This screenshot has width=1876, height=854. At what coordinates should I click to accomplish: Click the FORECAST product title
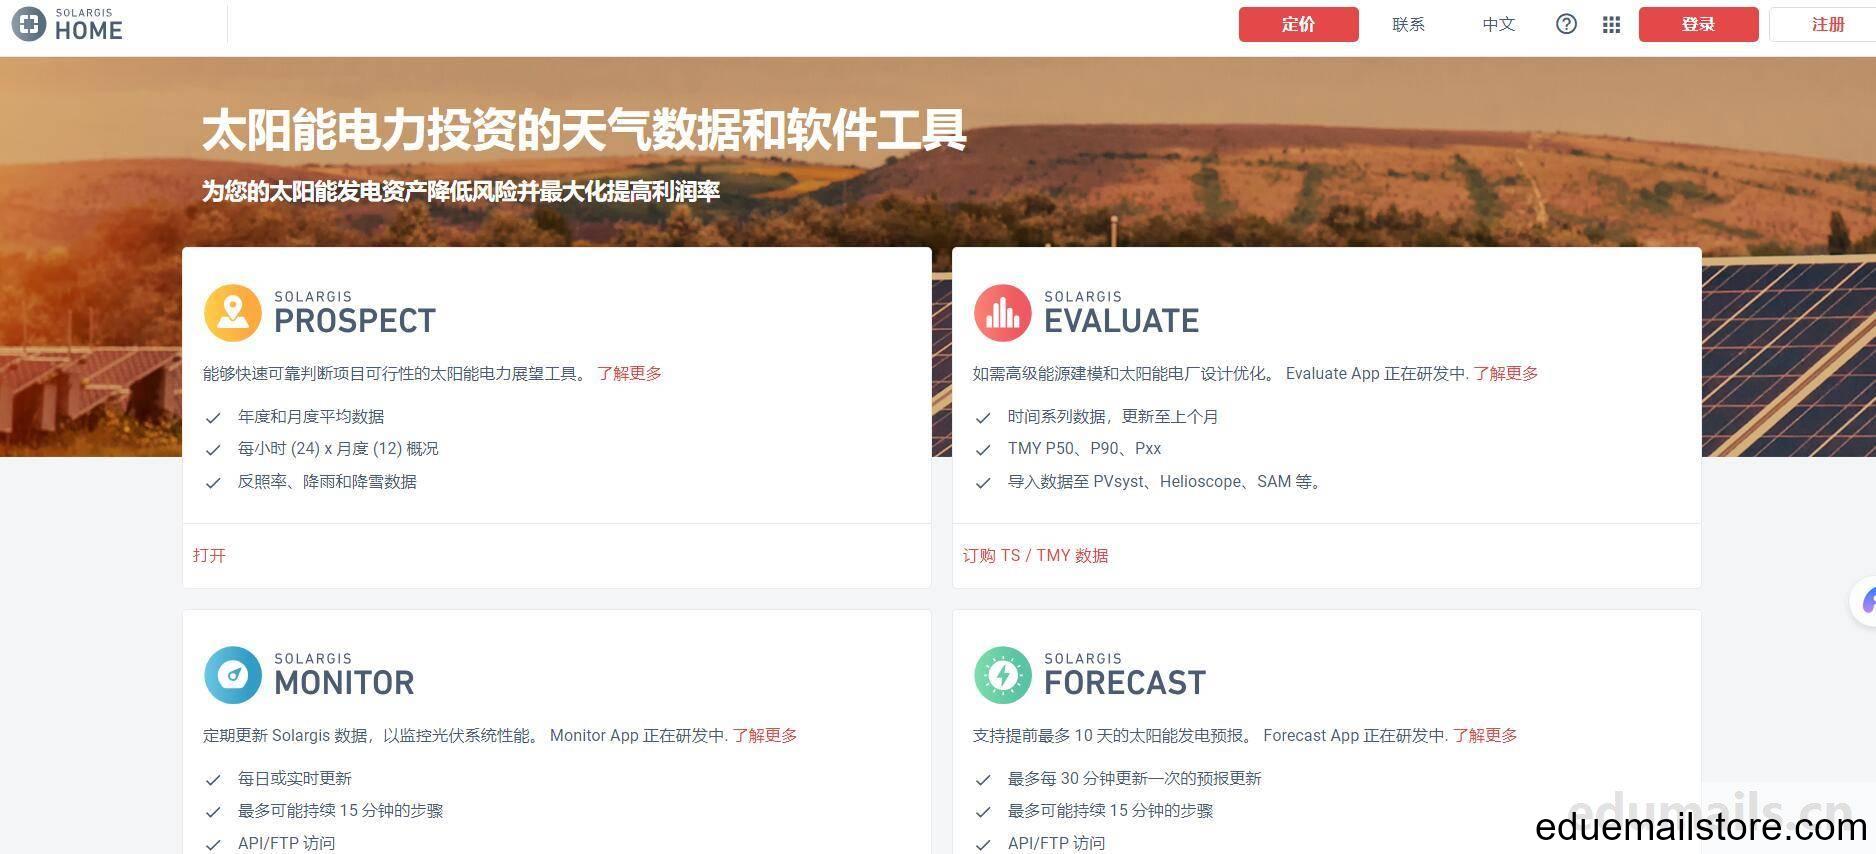pyautogui.click(x=1125, y=683)
